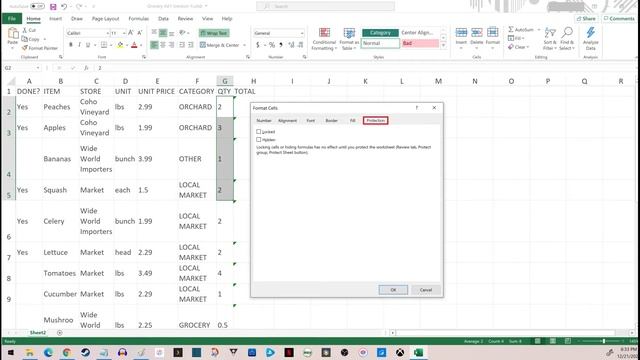Image resolution: width=640 pixels, height=360 pixels.
Task: Cut the selected cells
Action: [x=29, y=30]
